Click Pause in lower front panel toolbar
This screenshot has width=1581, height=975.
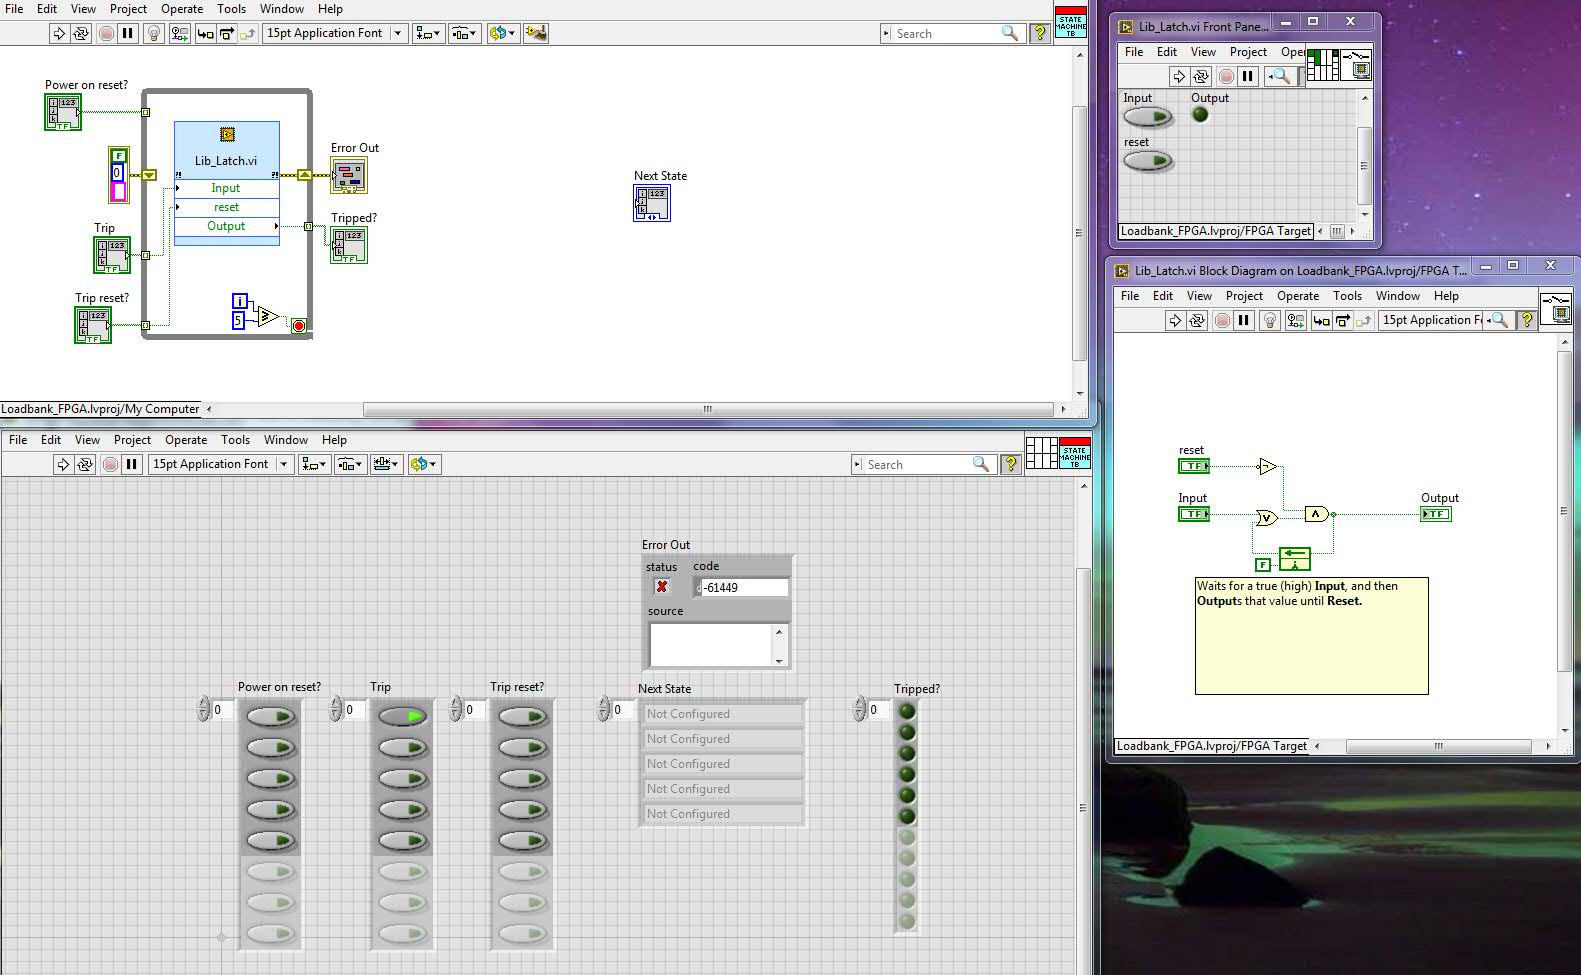click(x=132, y=464)
